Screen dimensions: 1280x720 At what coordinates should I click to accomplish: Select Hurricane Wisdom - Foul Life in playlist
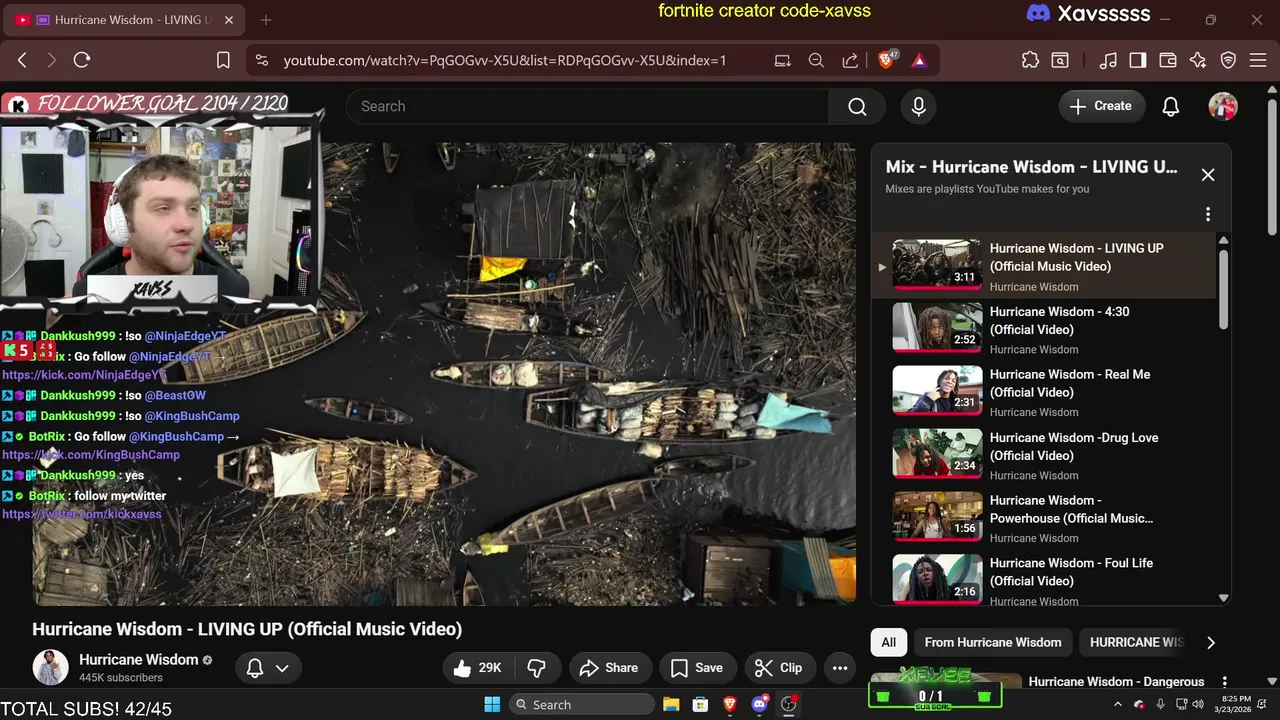[x=1044, y=579]
